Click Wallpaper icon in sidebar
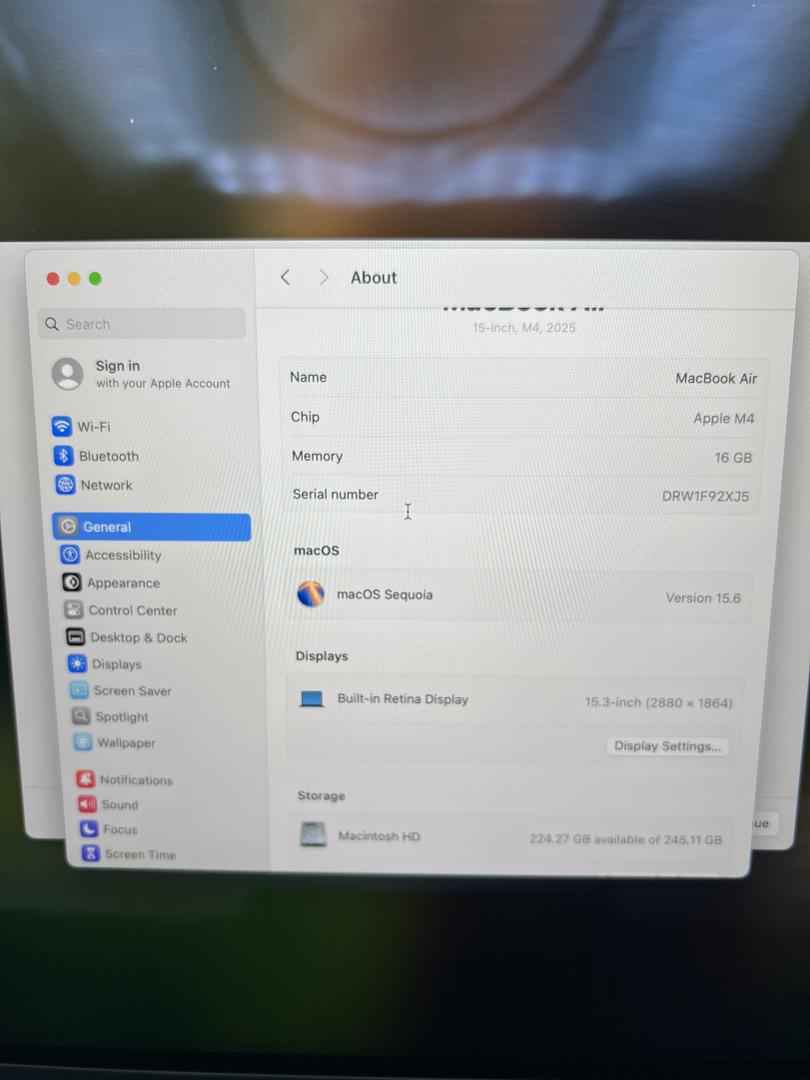Viewport: 810px width, 1080px height. pyautogui.click(x=83, y=742)
